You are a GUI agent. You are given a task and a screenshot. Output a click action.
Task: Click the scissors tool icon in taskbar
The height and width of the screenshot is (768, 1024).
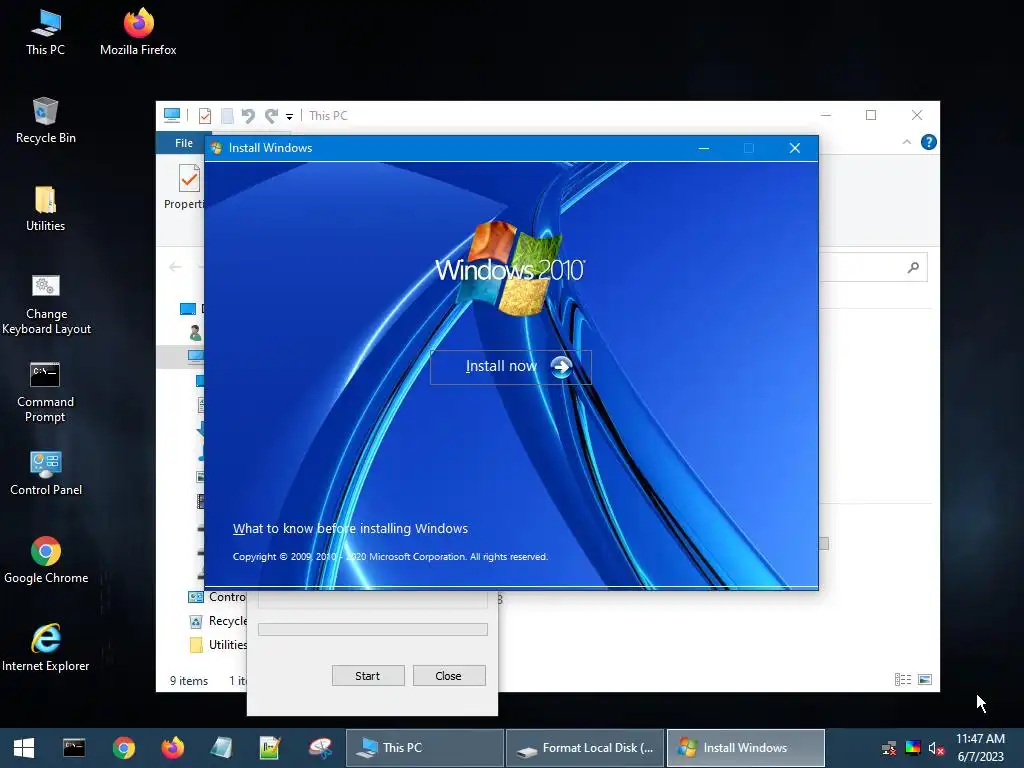pyautogui.click(x=320, y=748)
